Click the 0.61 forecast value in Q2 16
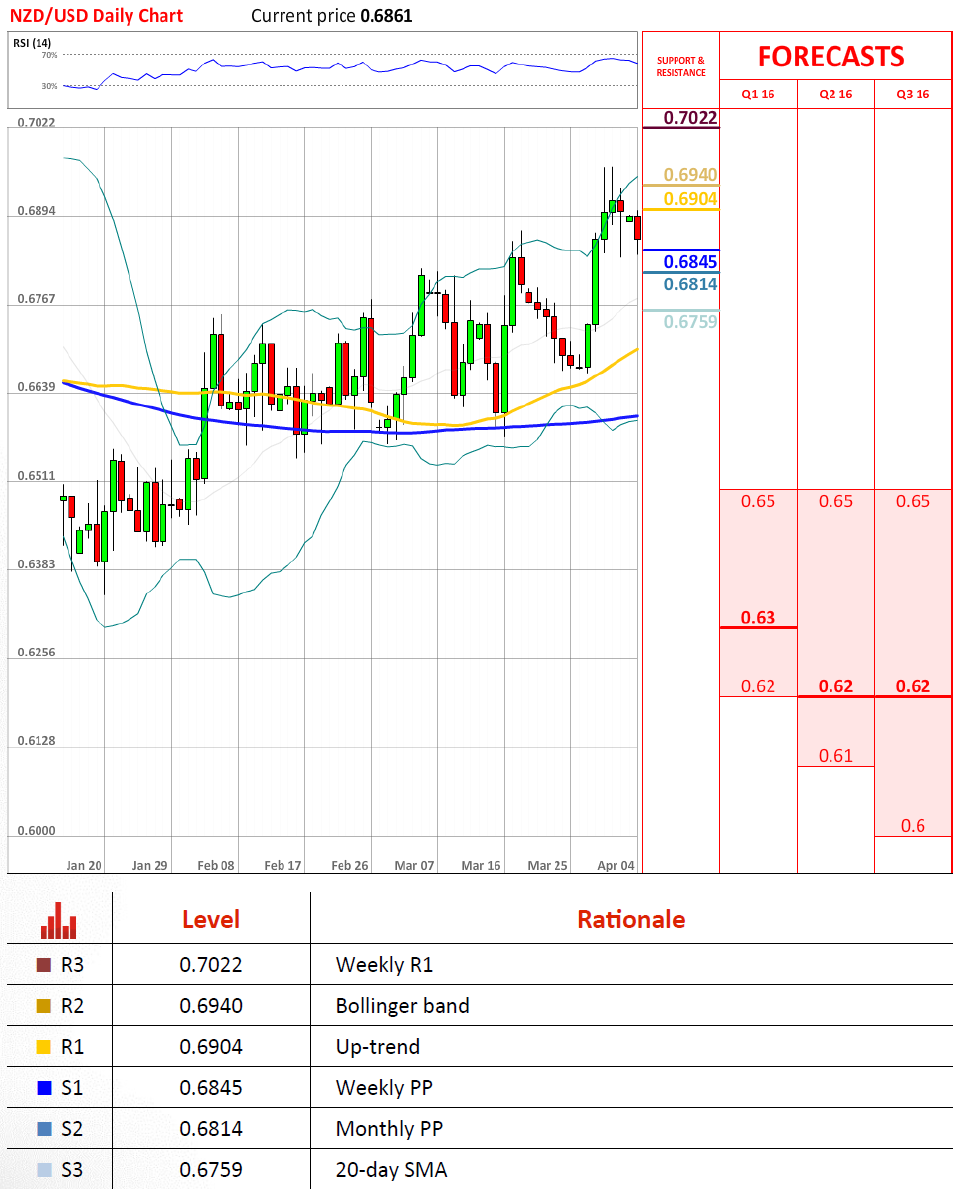964x1189 pixels. (x=836, y=756)
